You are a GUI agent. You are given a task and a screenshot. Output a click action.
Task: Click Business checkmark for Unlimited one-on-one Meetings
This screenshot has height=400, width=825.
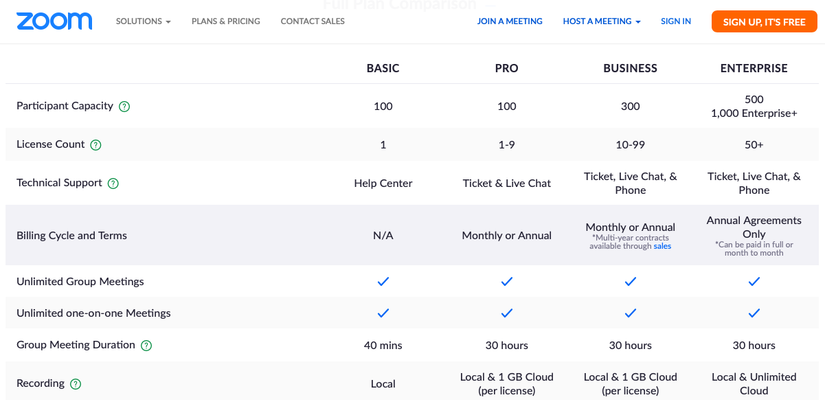(x=630, y=313)
